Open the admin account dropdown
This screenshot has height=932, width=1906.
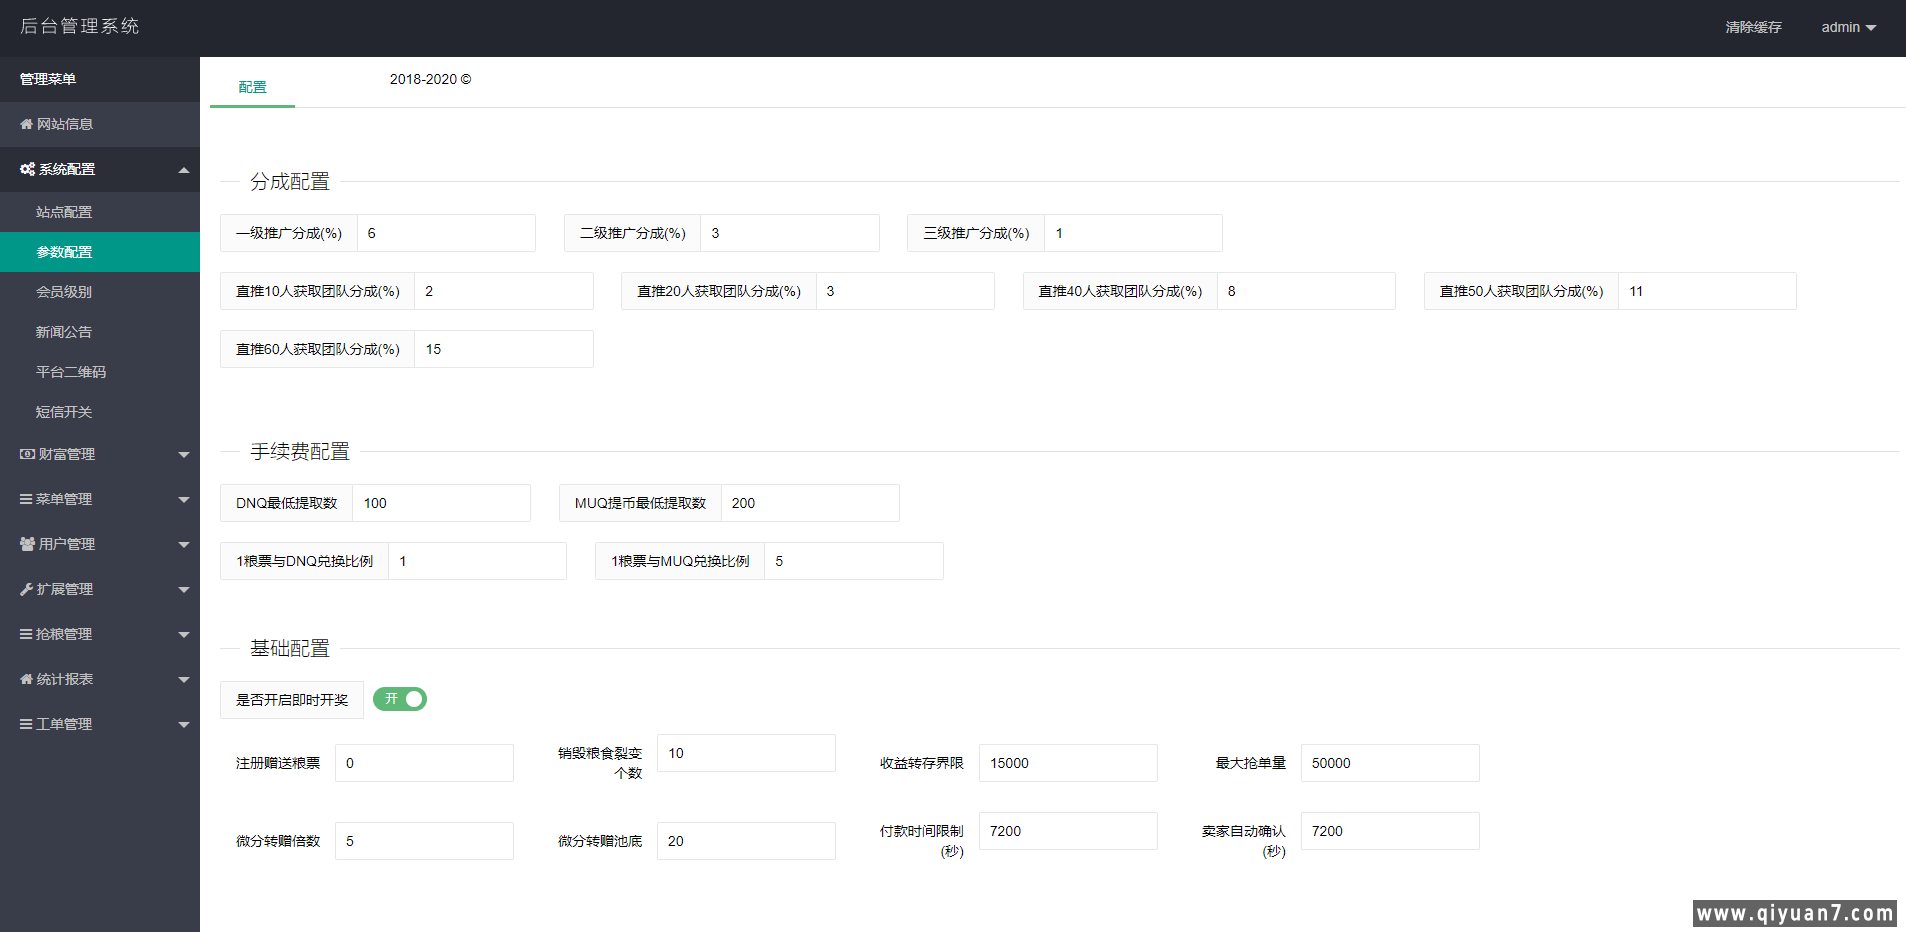(1848, 27)
